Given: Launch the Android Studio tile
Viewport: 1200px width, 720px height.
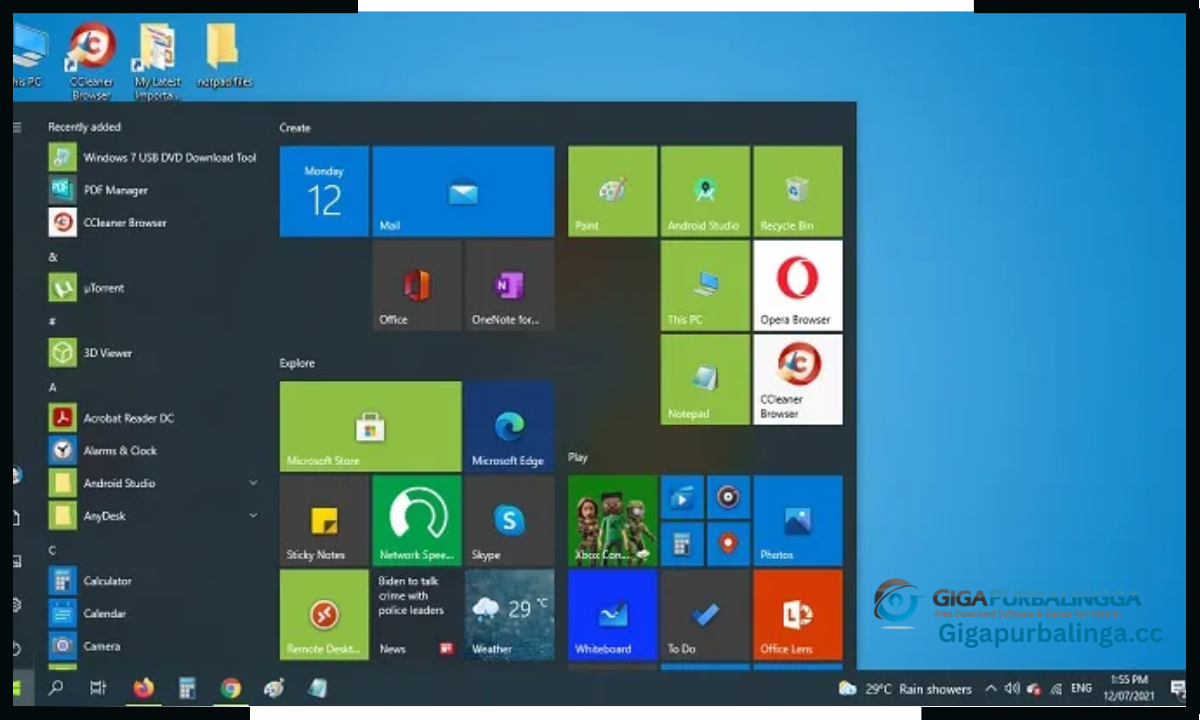Looking at the screenshot, I should [x=705, y=192].
